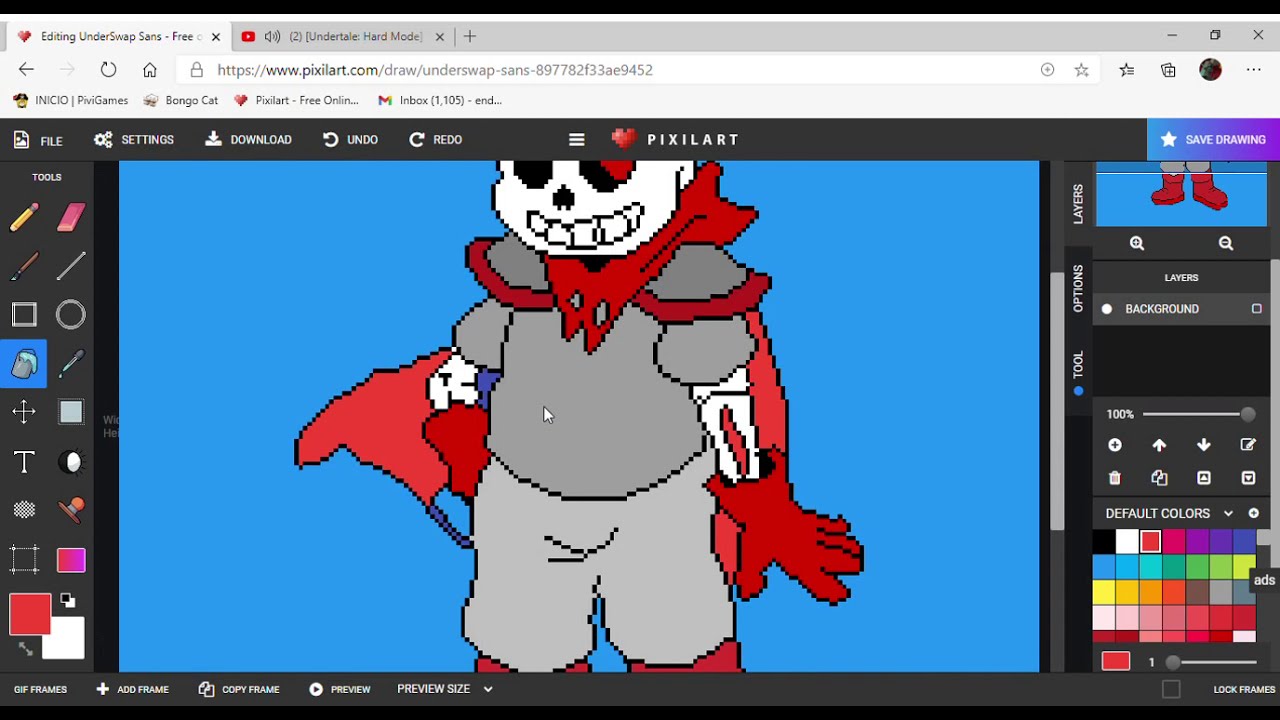Image resolution: width=1280 pixels, height=720 pixels.
Task: Select the Dithering pattern tool
Action: click(x=24, y=510)
